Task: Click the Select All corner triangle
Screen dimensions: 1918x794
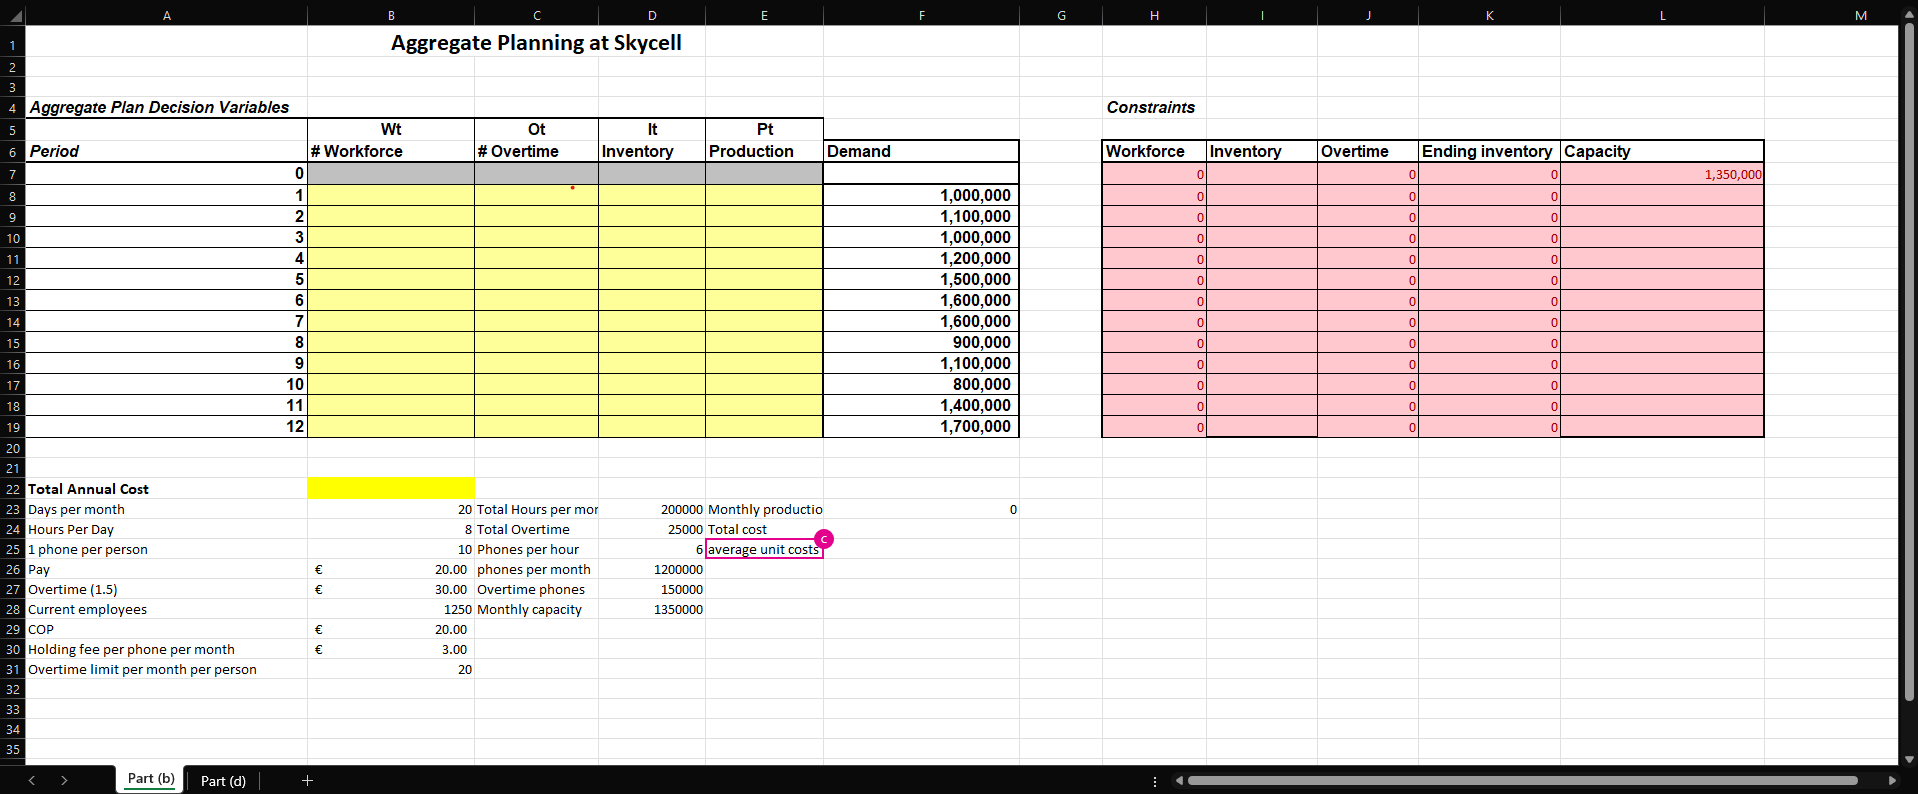Action: (x=14, y=16)
